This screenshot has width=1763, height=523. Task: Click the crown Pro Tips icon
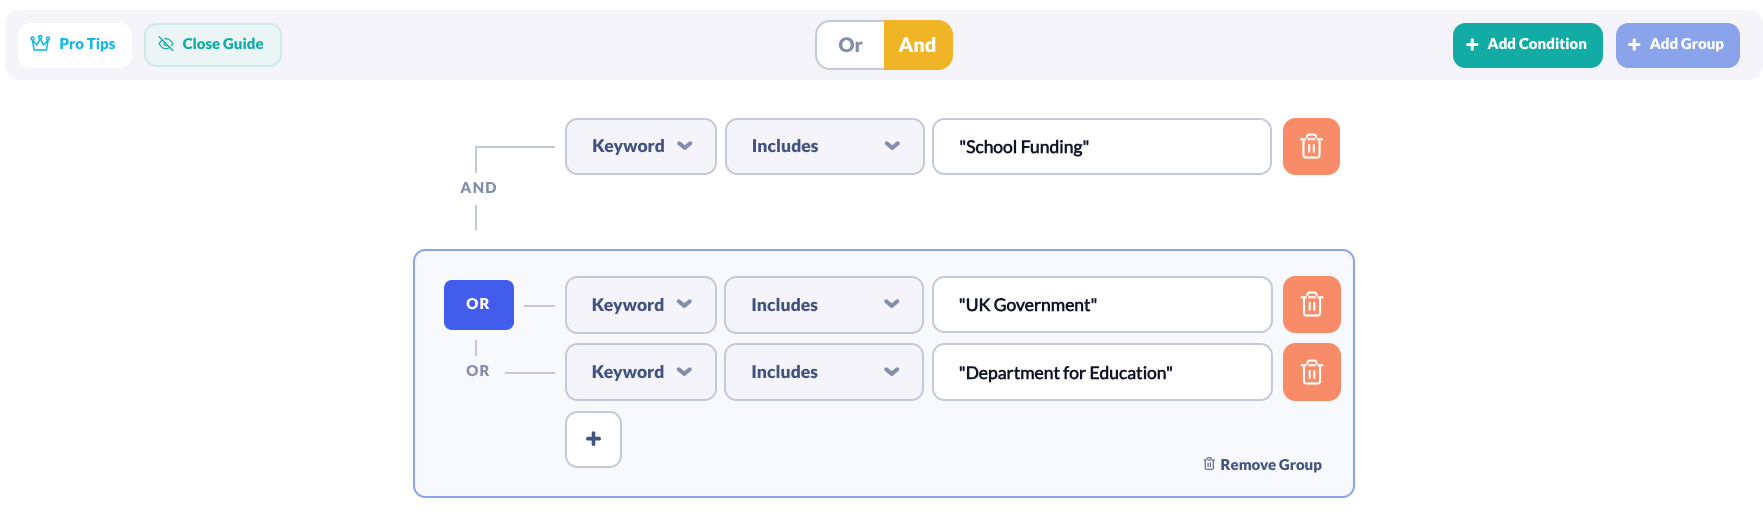[x=40, y=44]
